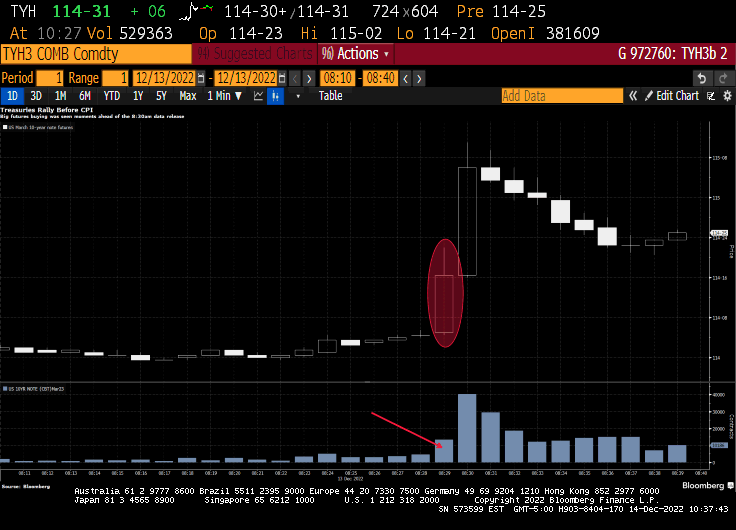
Task: Select the 1M range tab
Action: pos(60,96)
